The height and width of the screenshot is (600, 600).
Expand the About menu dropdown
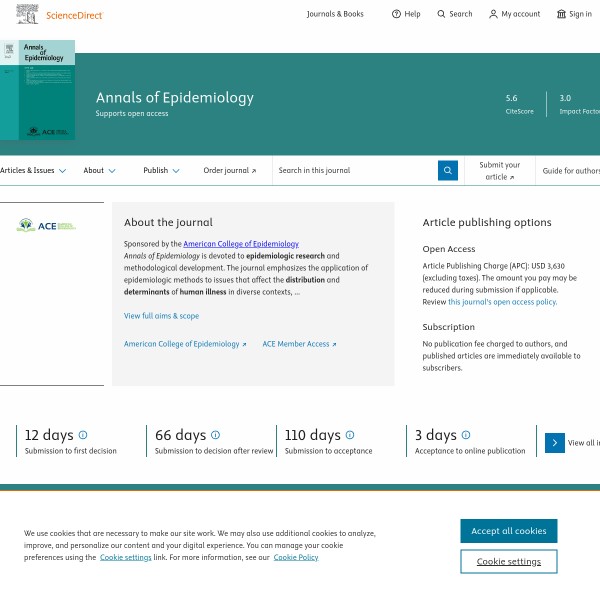(x=111, y=171)
